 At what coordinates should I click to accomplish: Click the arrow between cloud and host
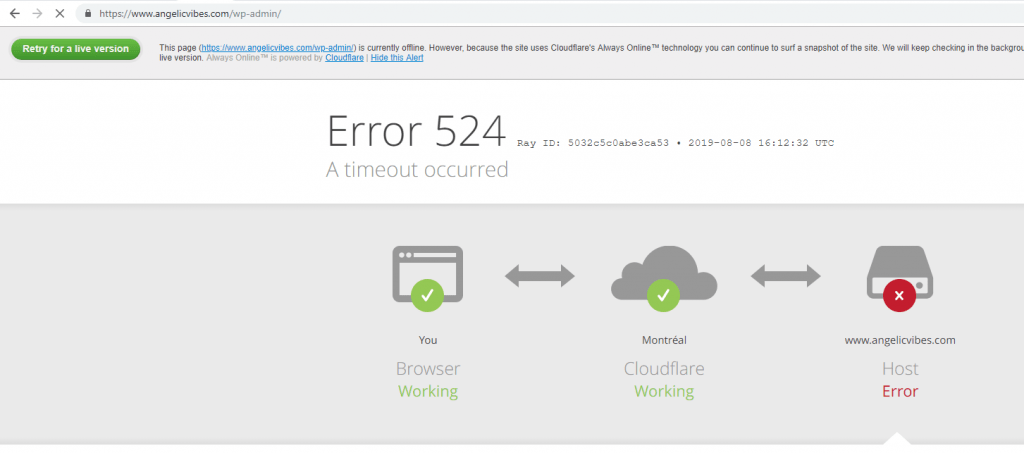tap(786, 276)
